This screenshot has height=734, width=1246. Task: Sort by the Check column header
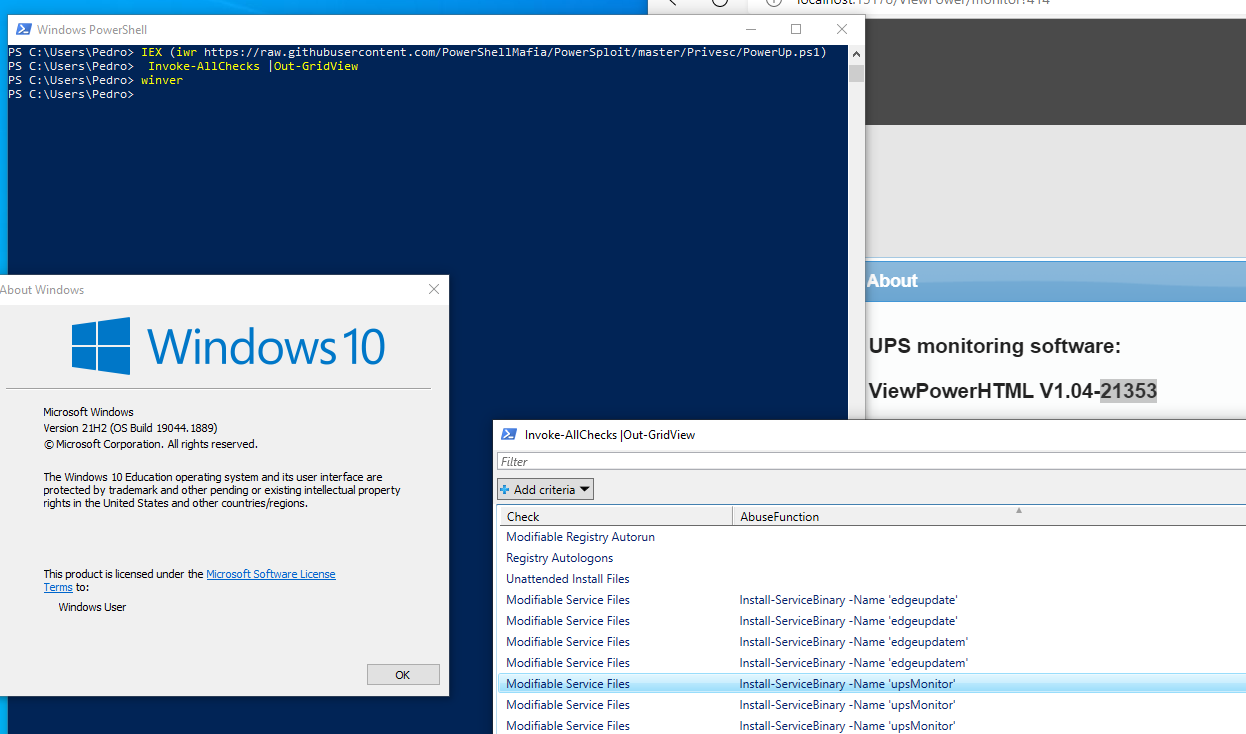pyautogui.click(x=616, y=516)
